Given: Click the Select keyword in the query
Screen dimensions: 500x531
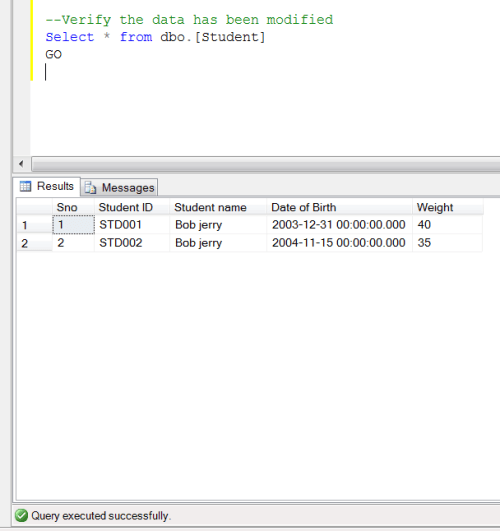Looking at the screenshot, I should point(70,37).
